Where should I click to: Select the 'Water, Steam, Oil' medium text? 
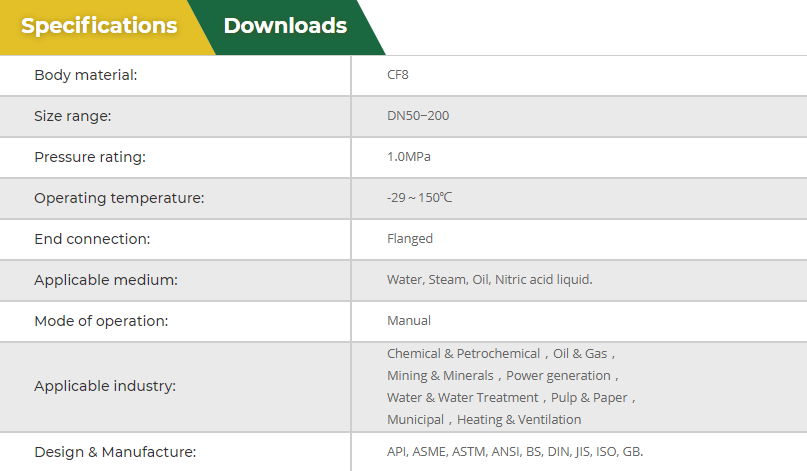click(438, 280)
